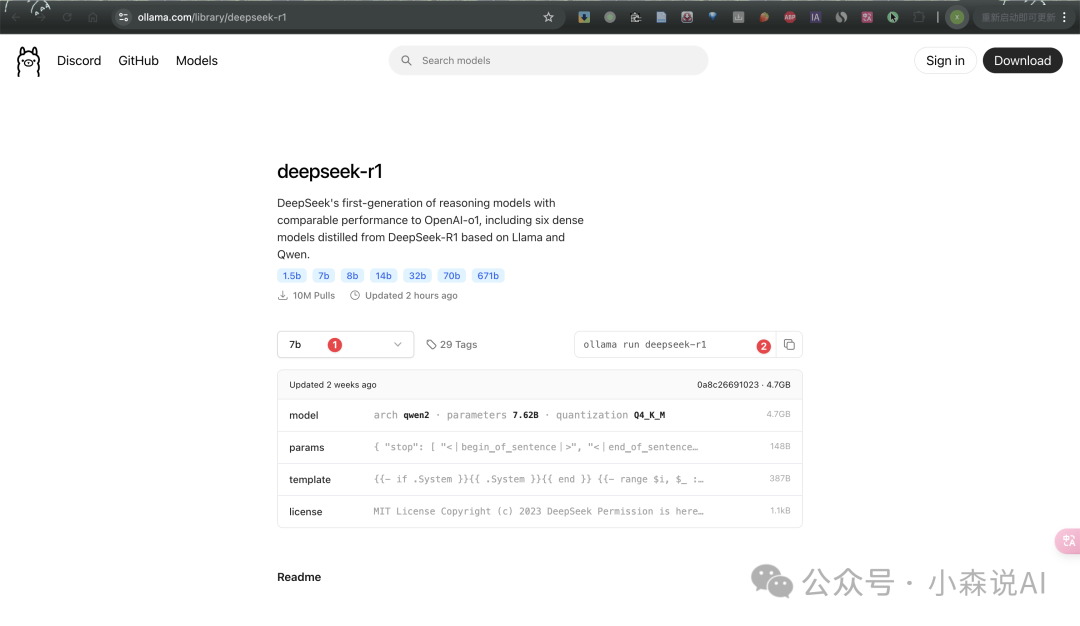Click the 0a8c26691023 hash text
The image size is (1080, 626).
(727, 385)
